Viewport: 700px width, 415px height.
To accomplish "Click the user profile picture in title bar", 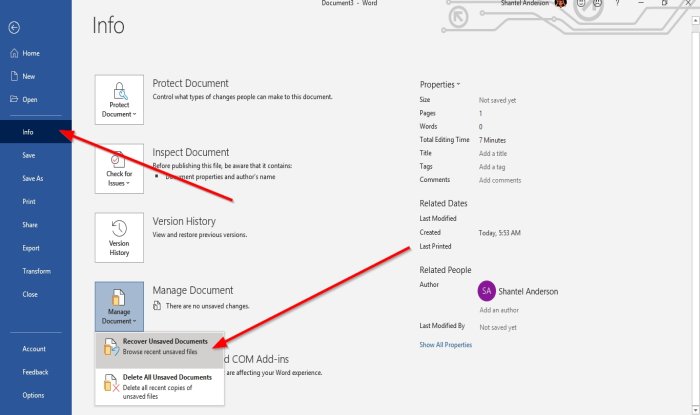I will (x=561, y=4).
